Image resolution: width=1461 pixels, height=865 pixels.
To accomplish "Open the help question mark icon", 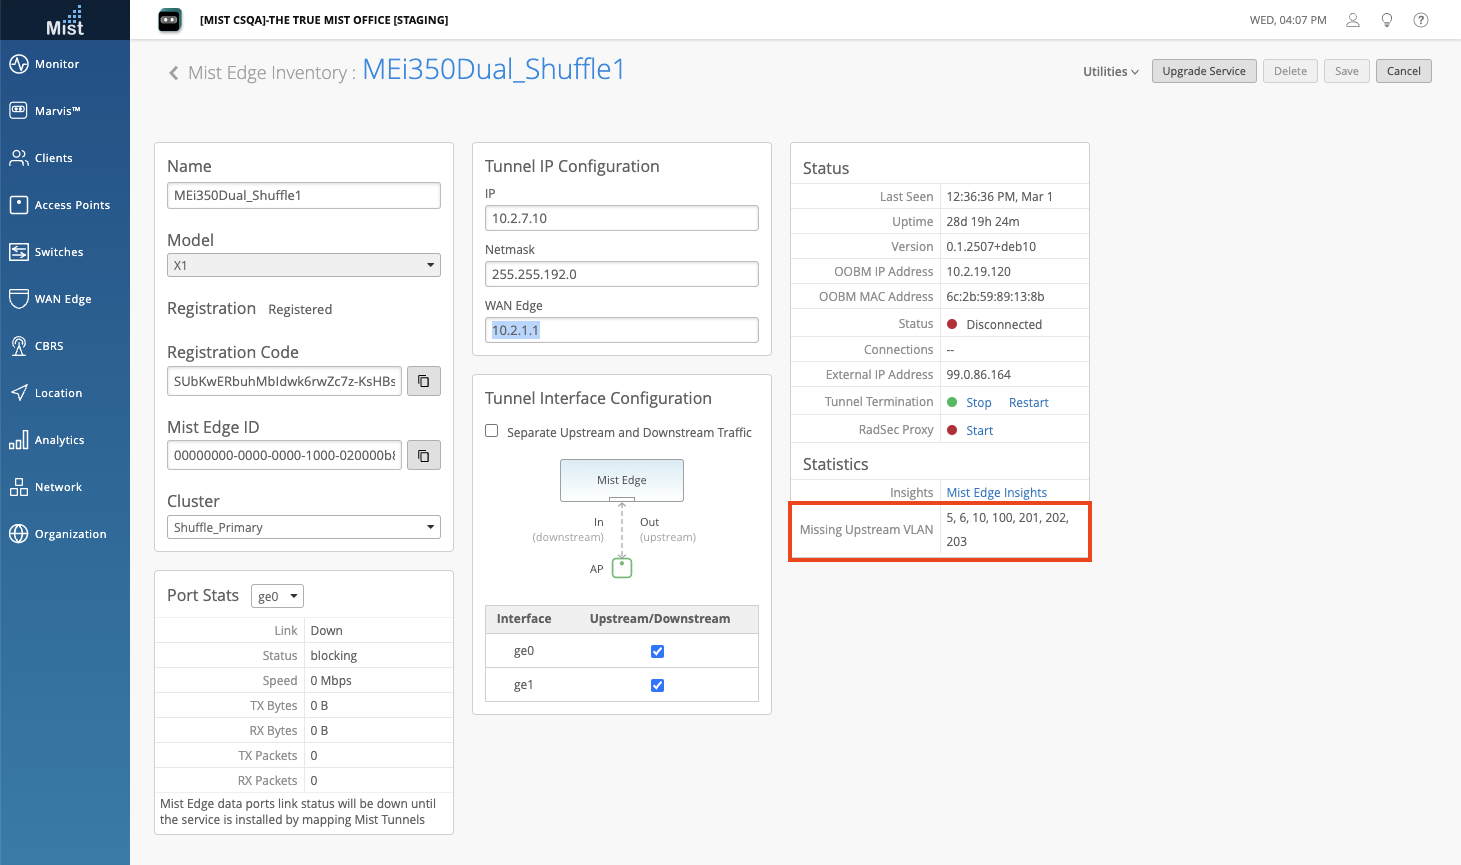I will click(1420, 20).
